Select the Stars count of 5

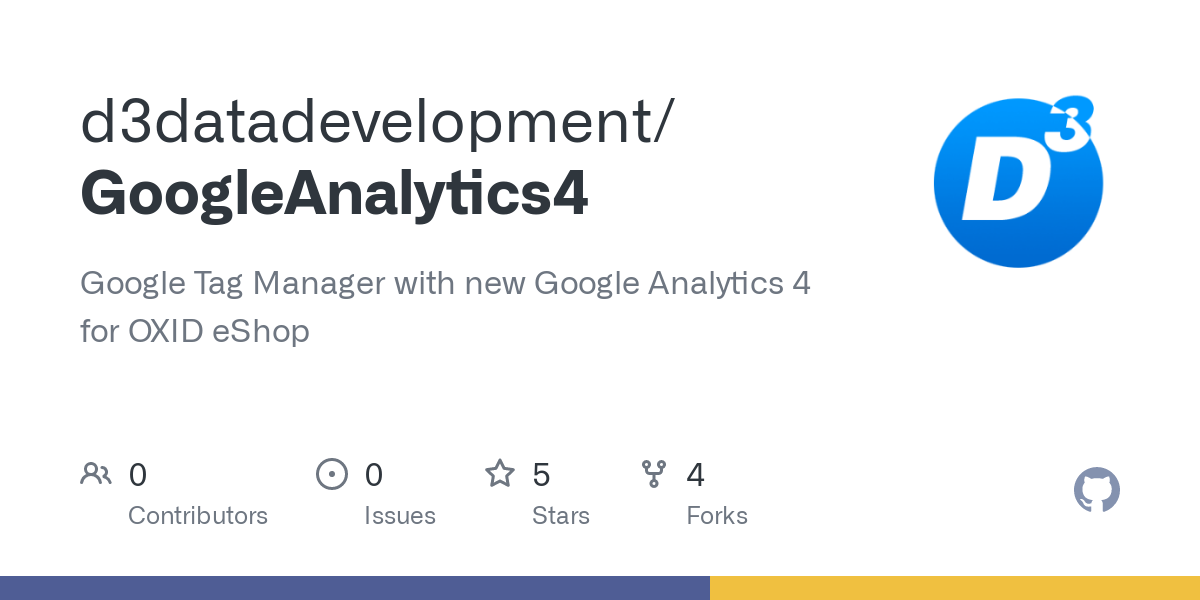[x=541, y=475]
